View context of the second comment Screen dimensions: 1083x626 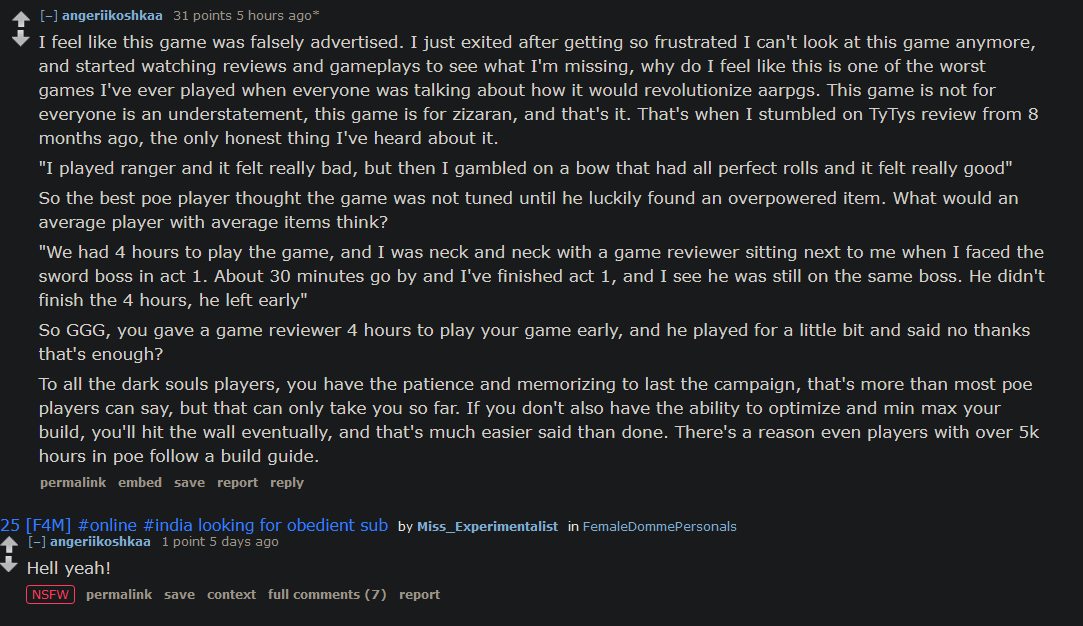coord(231,595)
